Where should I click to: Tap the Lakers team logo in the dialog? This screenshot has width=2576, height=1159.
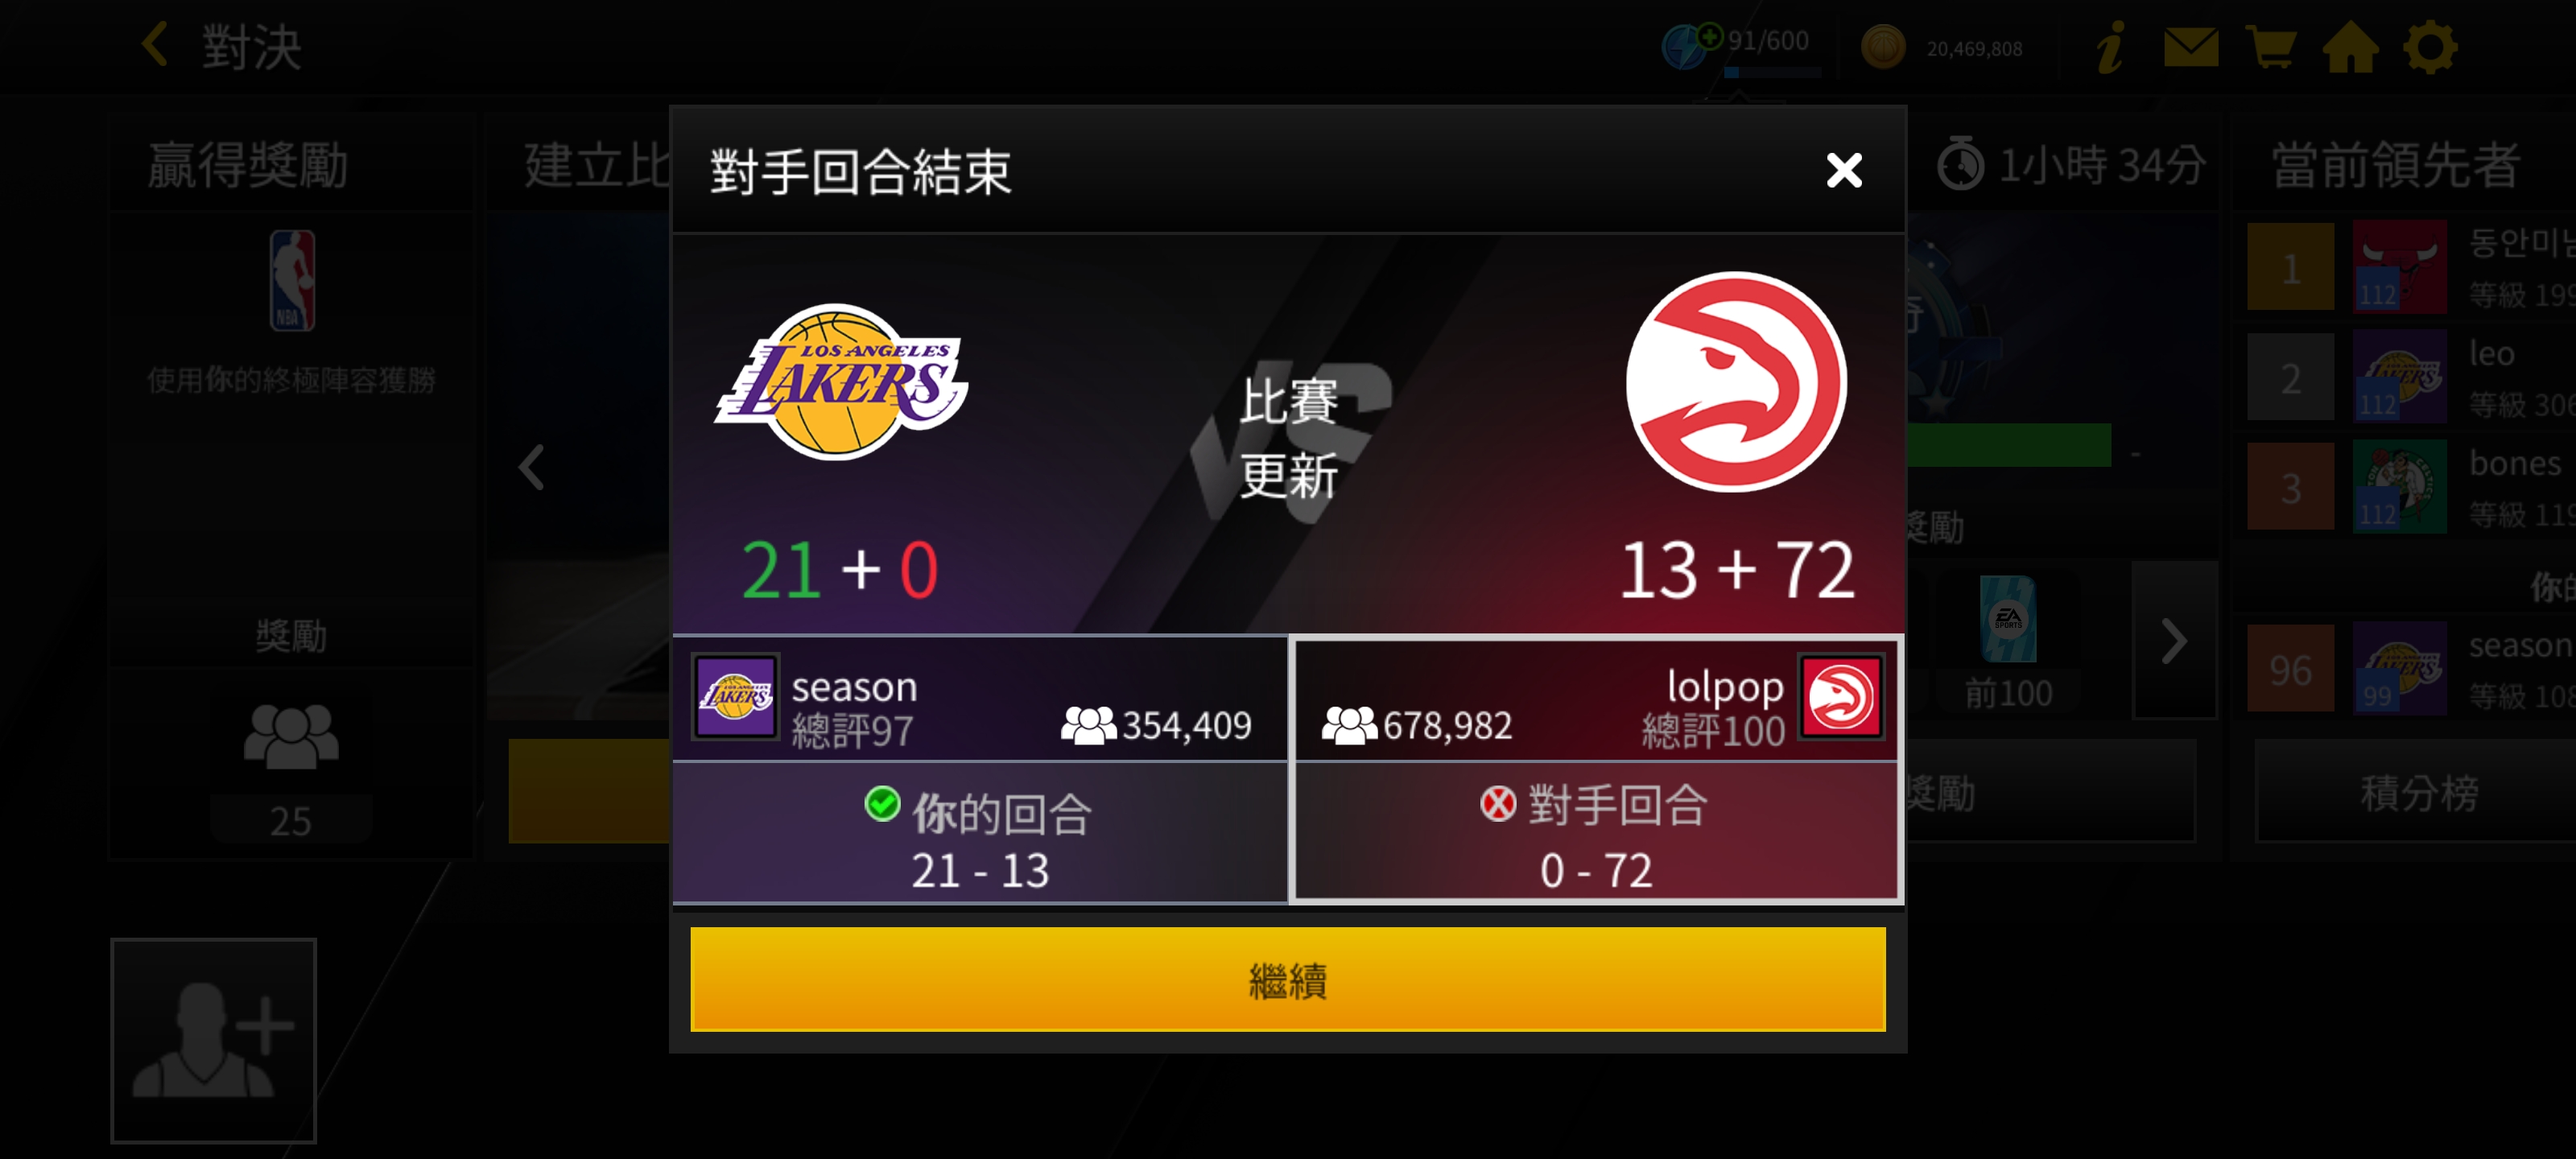[x=840, y=381]
